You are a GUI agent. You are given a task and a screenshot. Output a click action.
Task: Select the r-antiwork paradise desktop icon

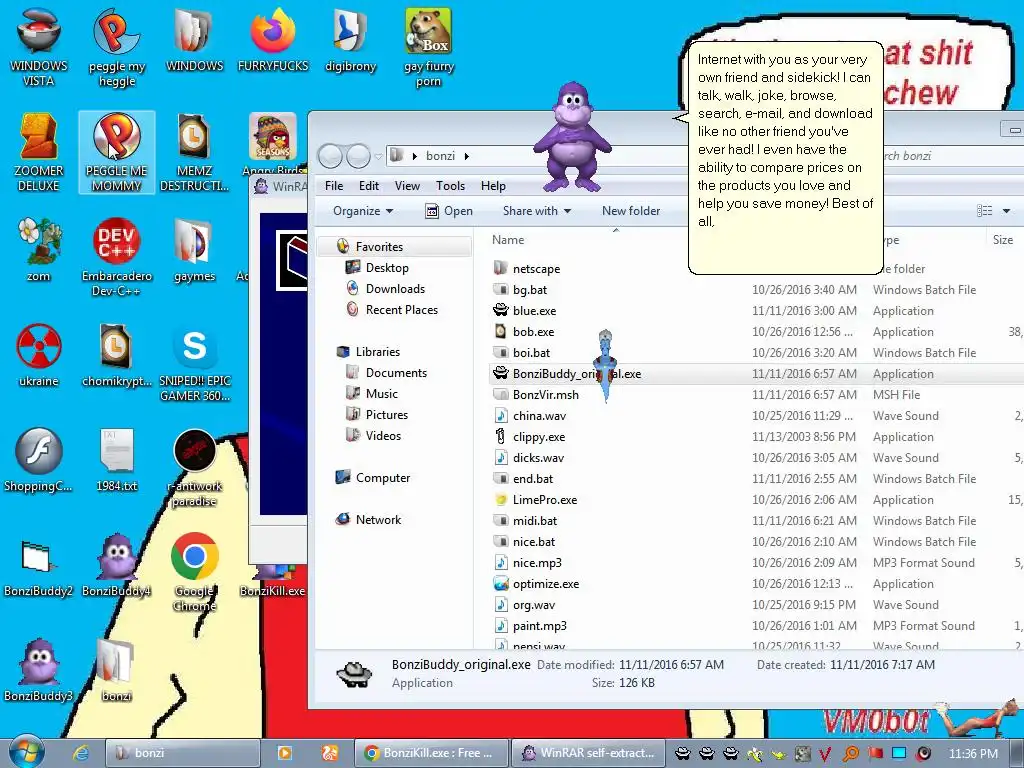tap(194, 466)
